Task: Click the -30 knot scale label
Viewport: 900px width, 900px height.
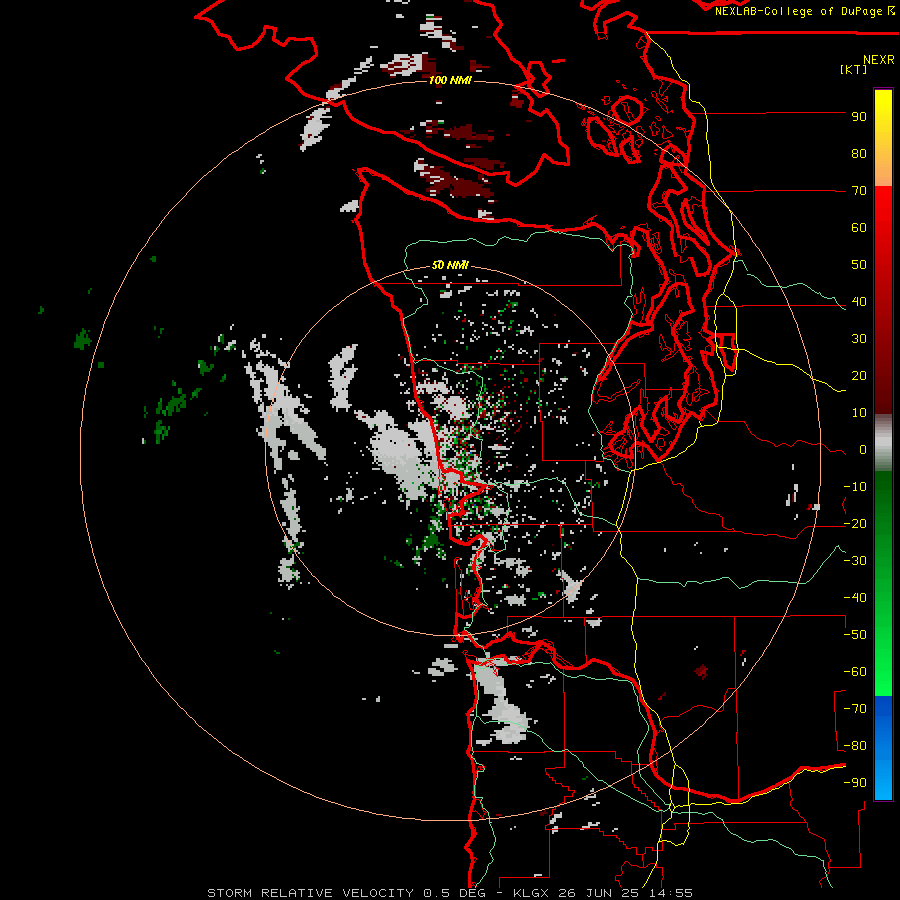Action: (x=855, y=561)
